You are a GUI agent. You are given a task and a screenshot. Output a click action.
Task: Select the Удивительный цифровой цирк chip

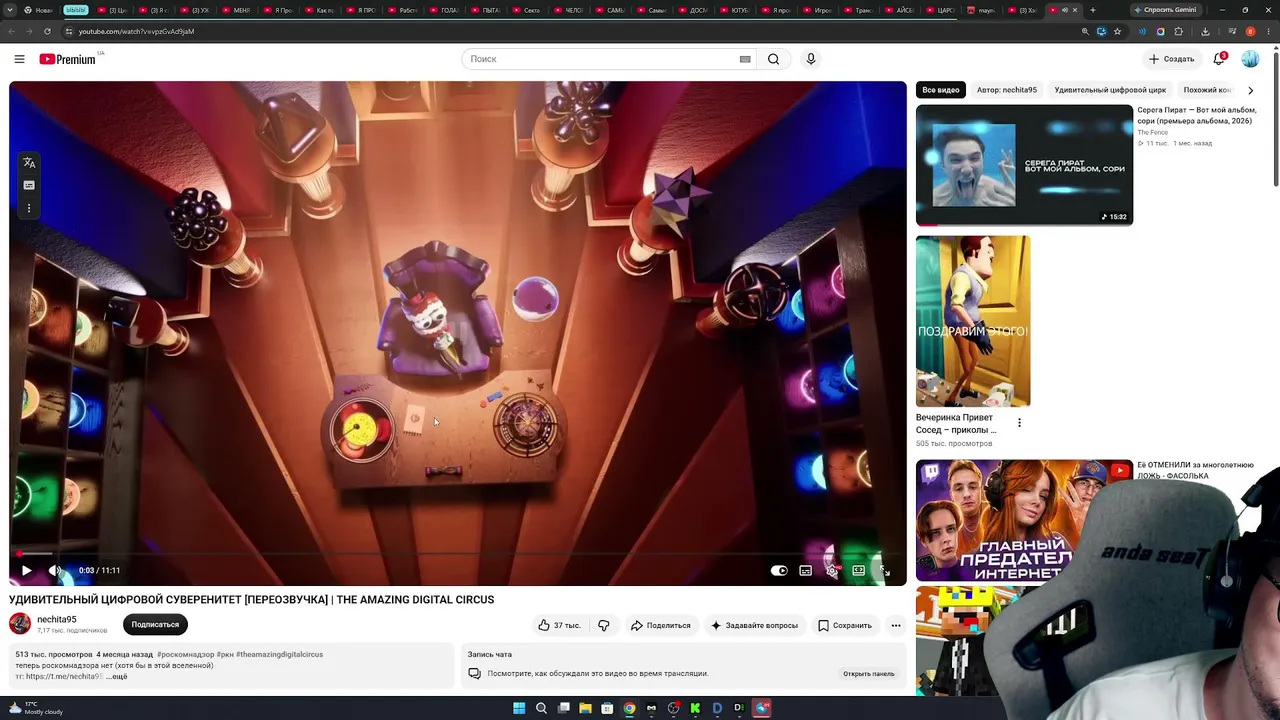[1110, 90]
